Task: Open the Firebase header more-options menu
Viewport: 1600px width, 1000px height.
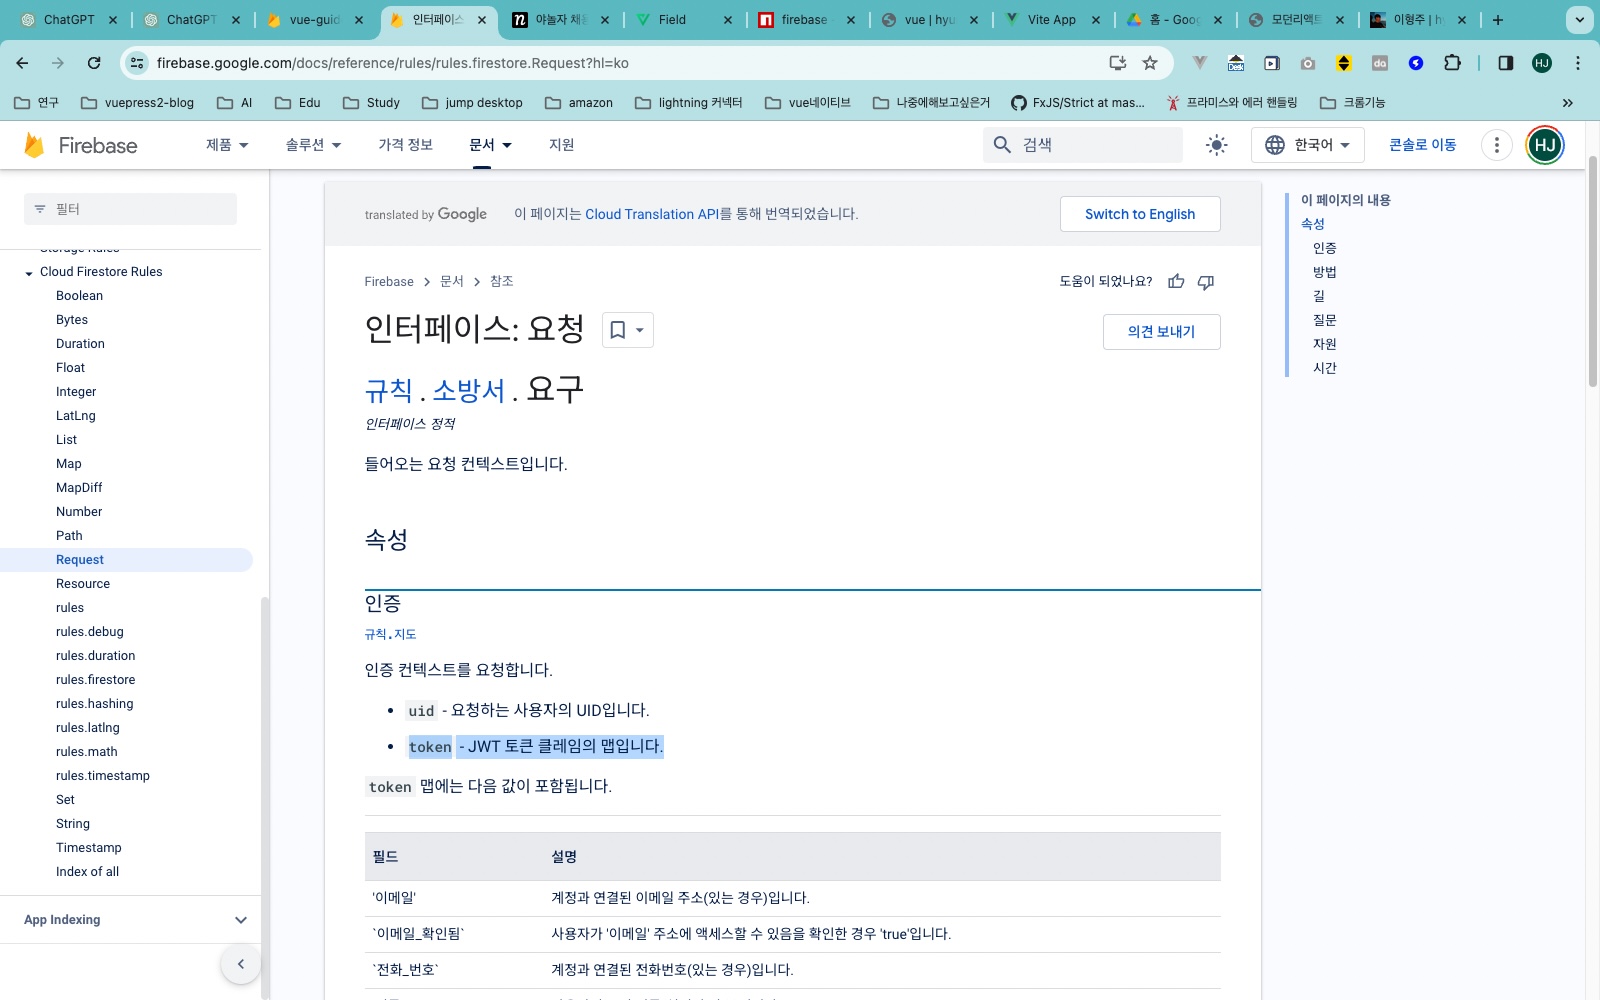Action: 1496,145
